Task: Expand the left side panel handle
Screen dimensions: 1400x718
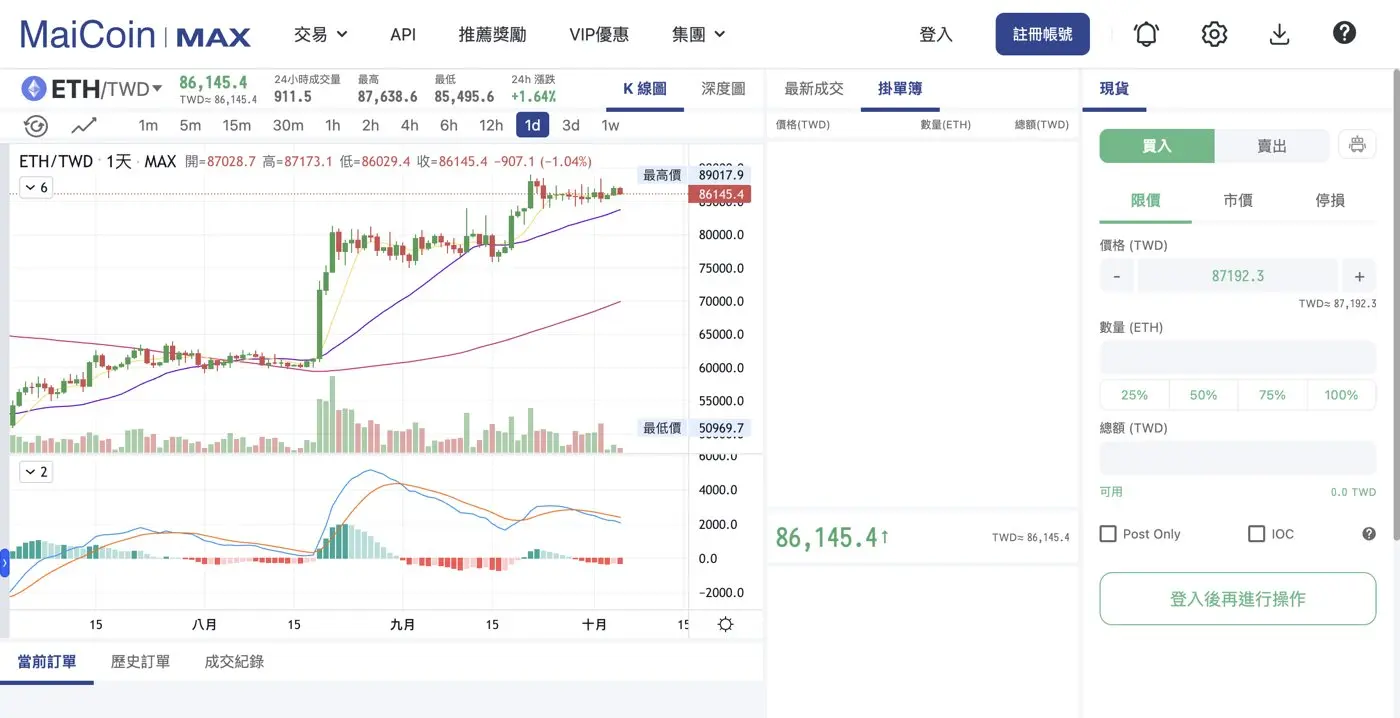Action: point(4,563)
